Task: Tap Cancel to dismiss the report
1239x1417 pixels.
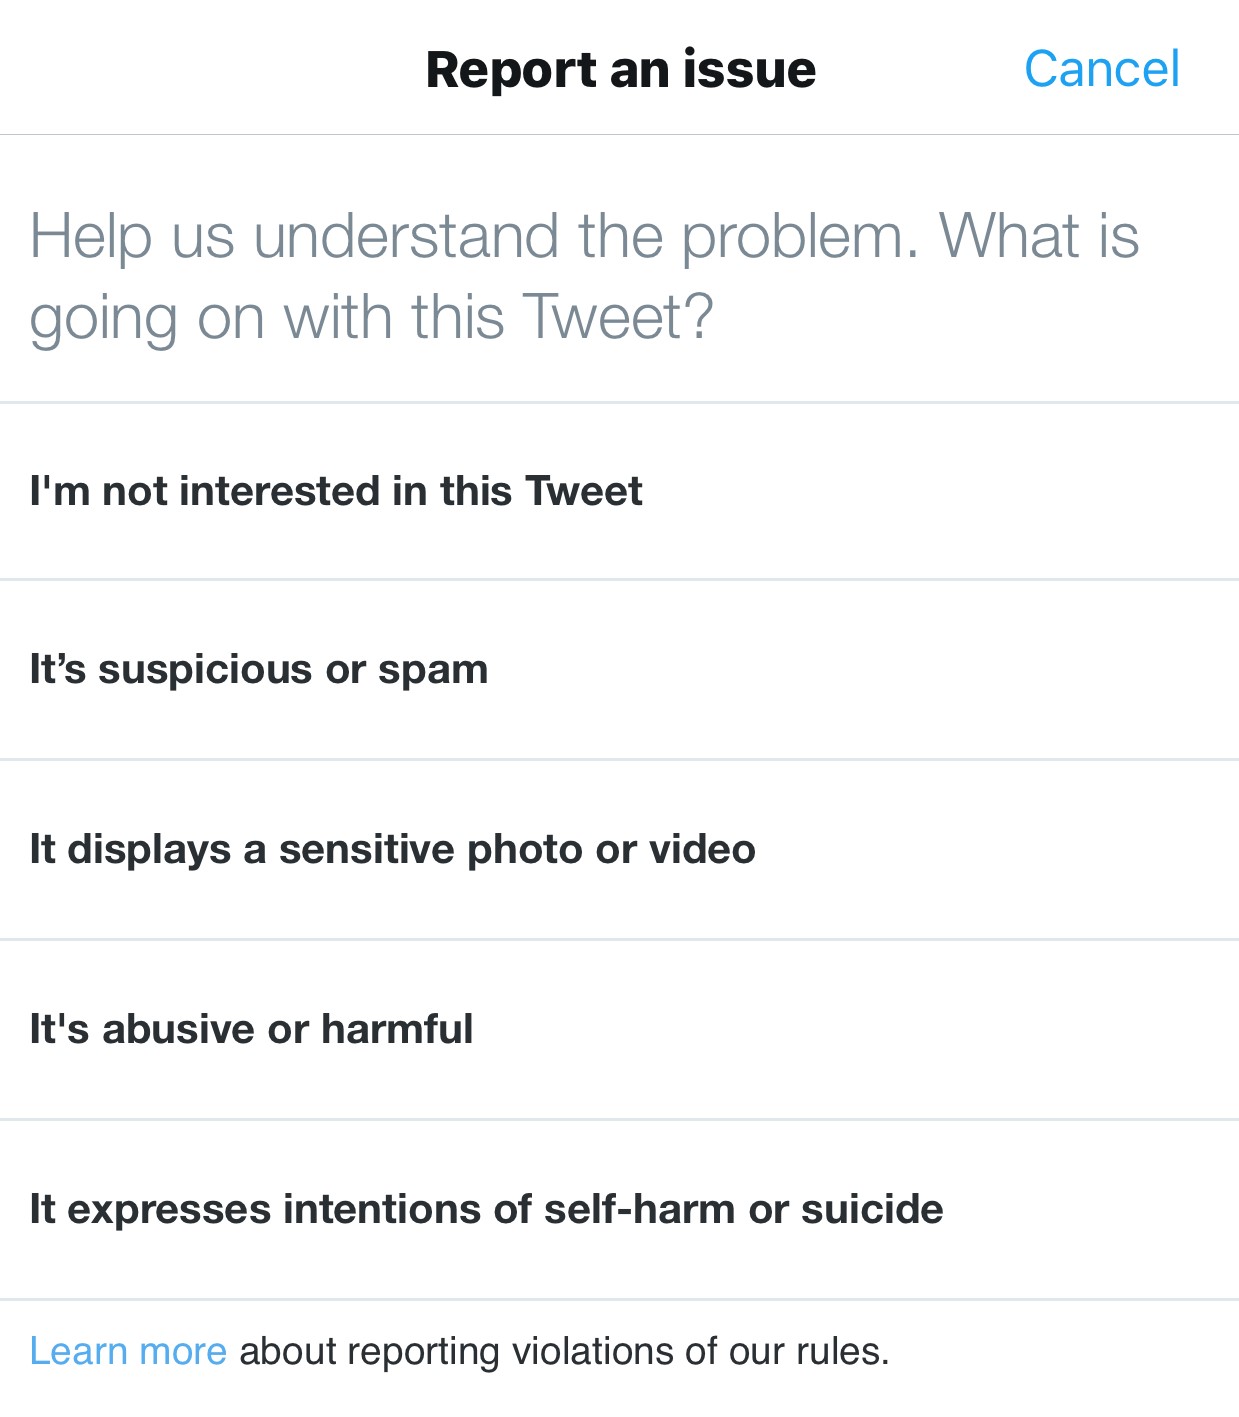Action: tap(1101, 69)
